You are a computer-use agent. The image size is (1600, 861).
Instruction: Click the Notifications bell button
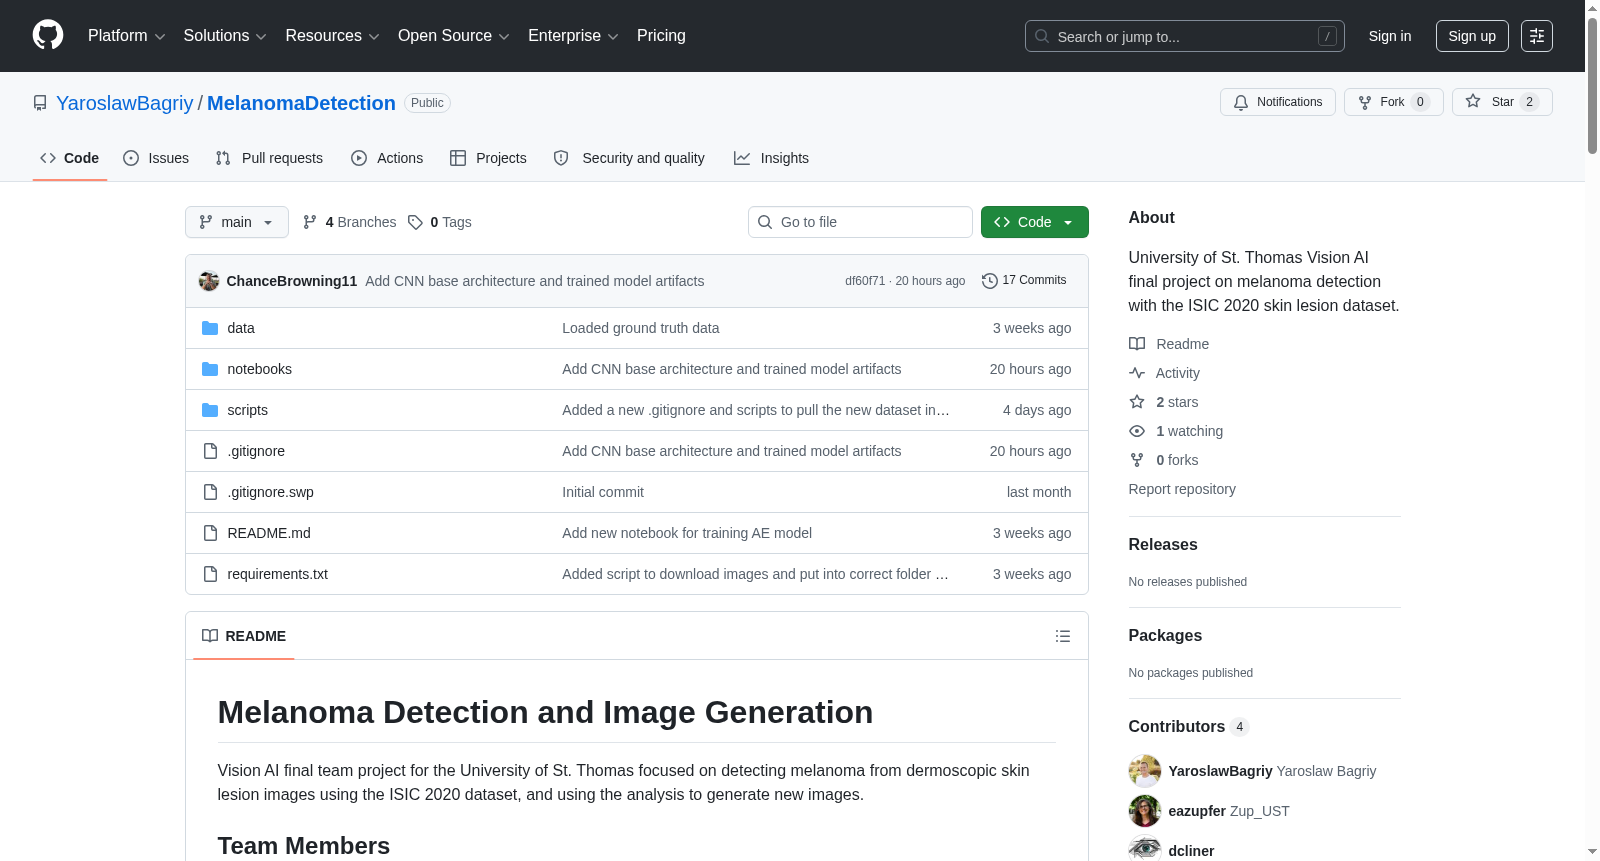tap(1278, 102)
